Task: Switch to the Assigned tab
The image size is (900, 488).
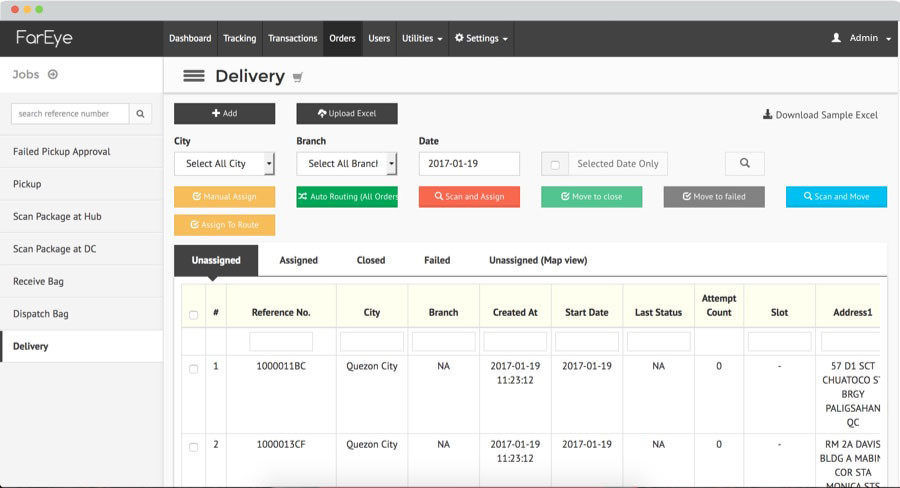Action: pos(298,260)
